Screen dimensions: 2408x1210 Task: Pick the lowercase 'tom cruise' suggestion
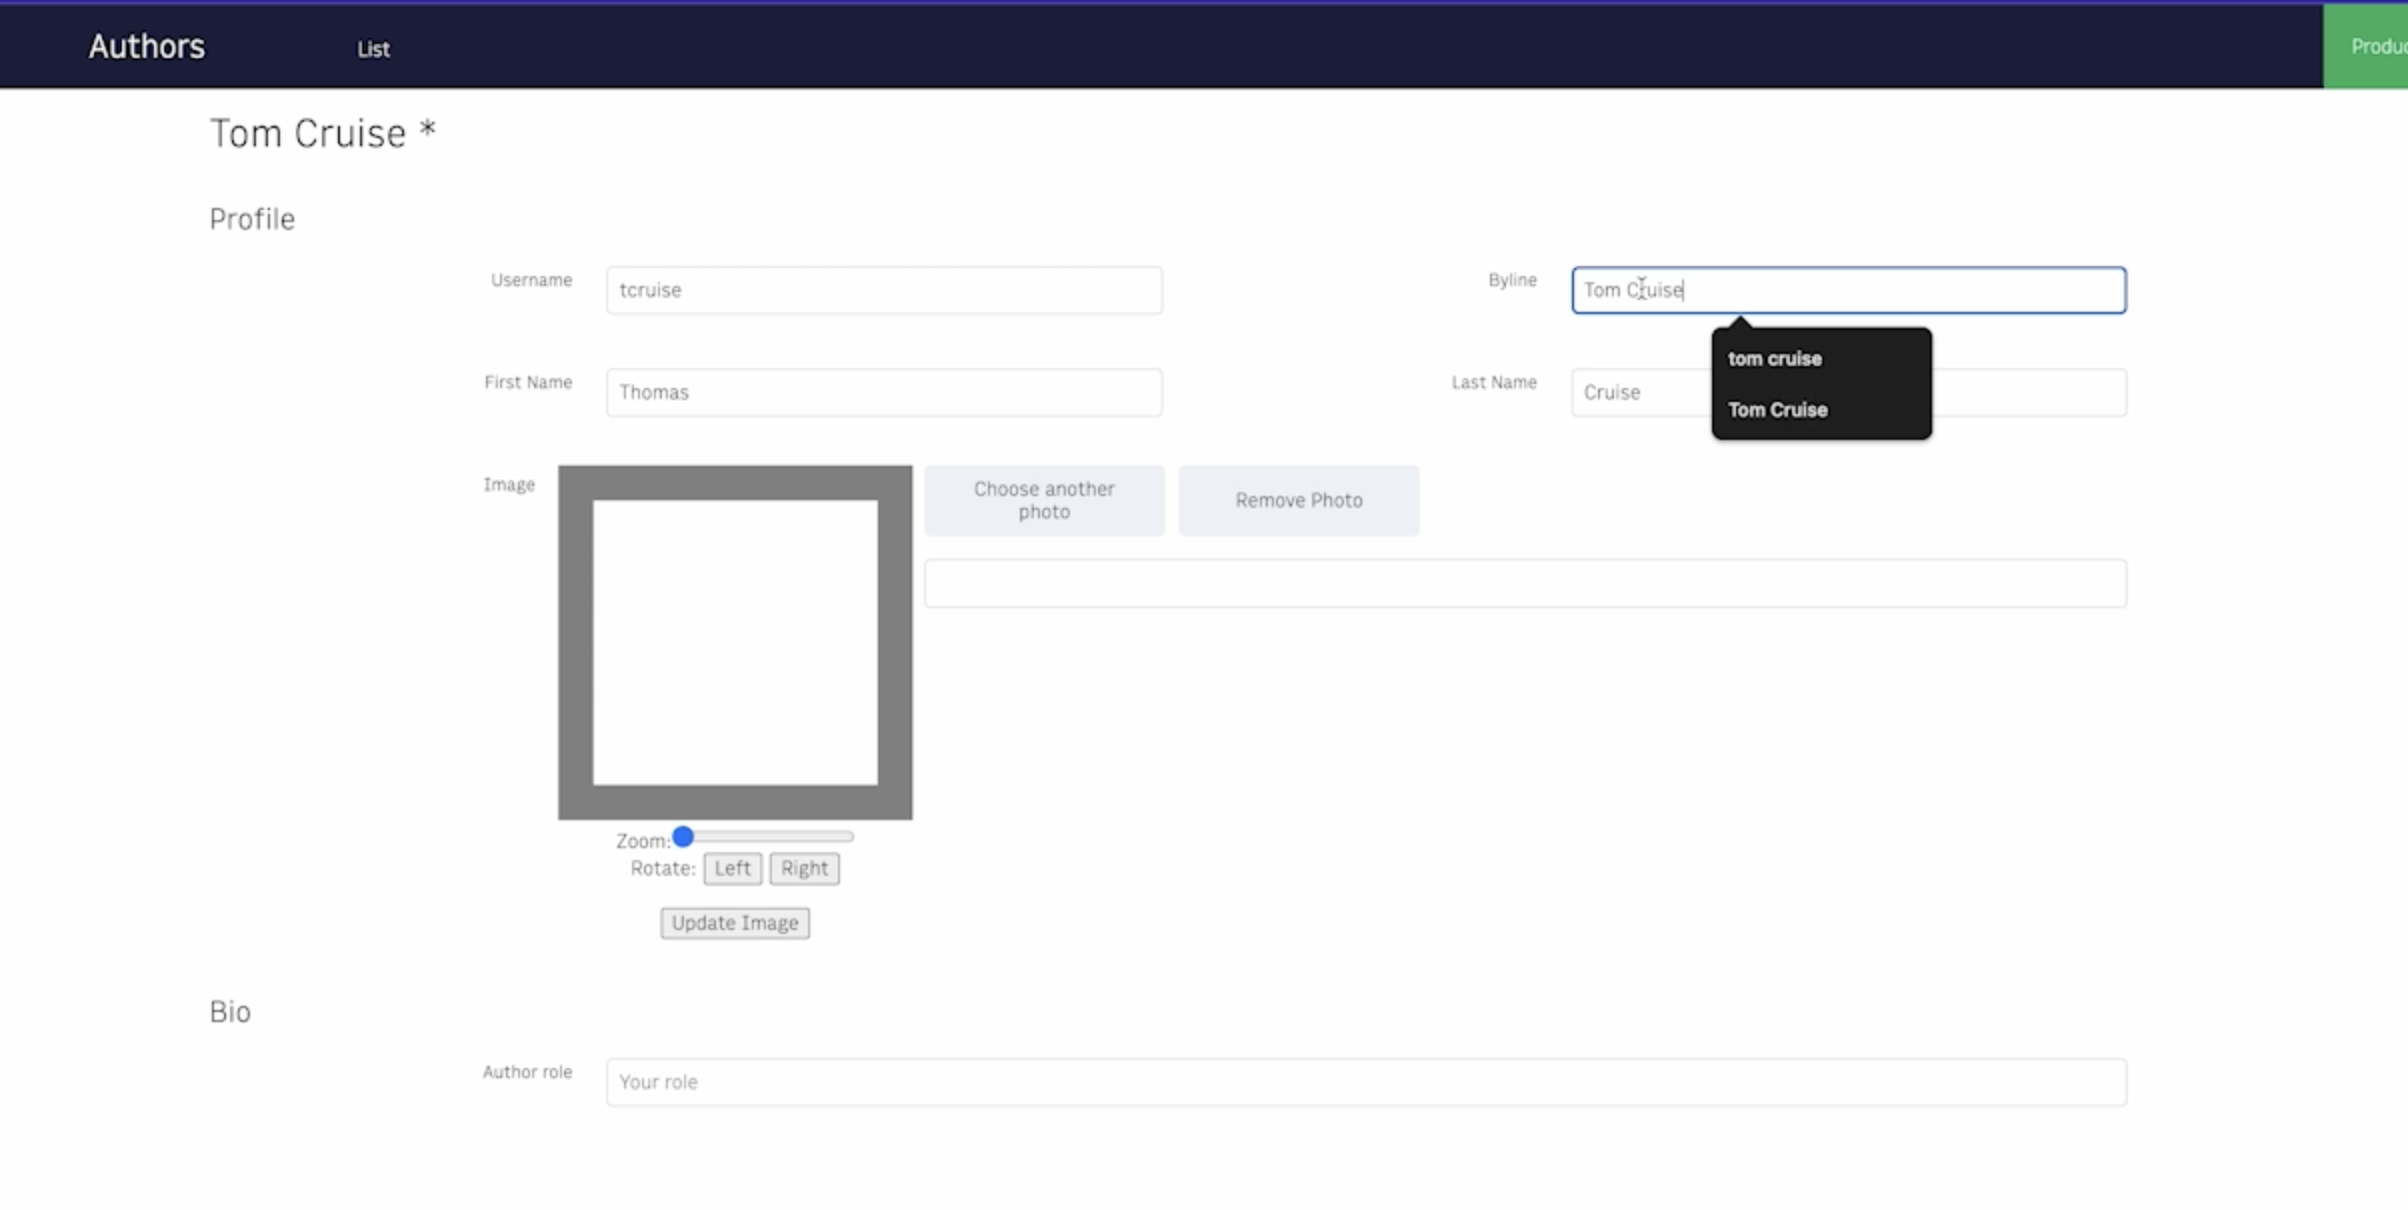point(1775,359)
